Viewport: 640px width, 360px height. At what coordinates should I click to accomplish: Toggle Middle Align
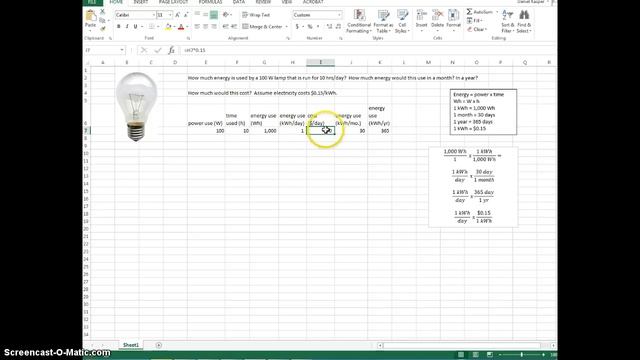click(205, 15)
